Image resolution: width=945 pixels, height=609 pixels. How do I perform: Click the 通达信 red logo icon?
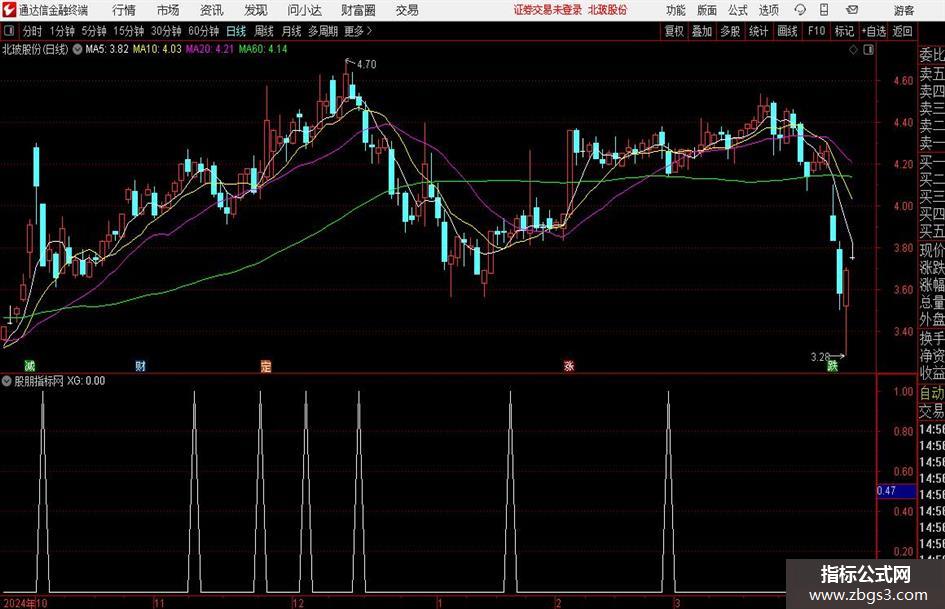tap(8, 10)
